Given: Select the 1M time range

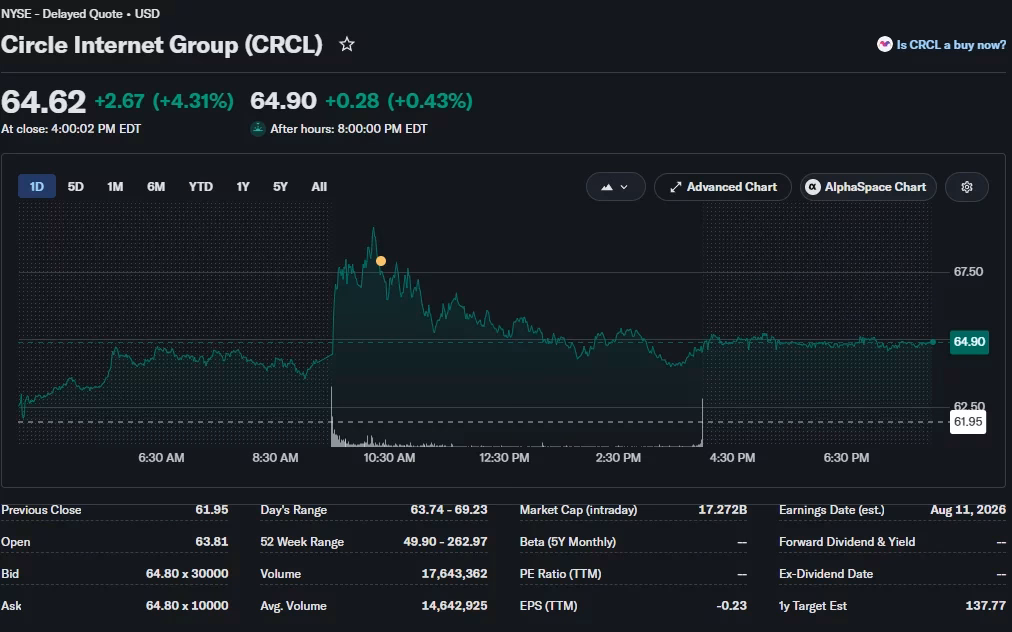Looking at the screenshot, I should click(x=115, y=187).
